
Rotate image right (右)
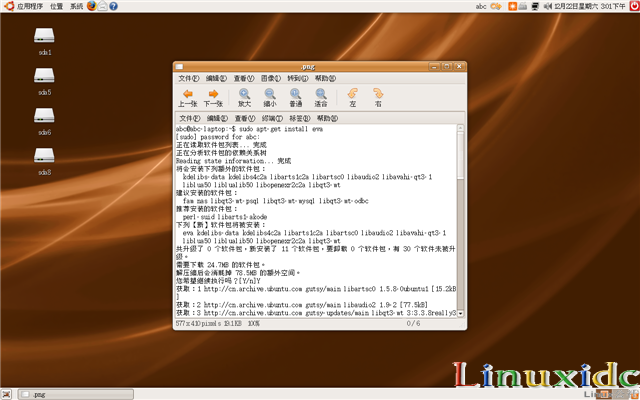[x=378, y=98]
